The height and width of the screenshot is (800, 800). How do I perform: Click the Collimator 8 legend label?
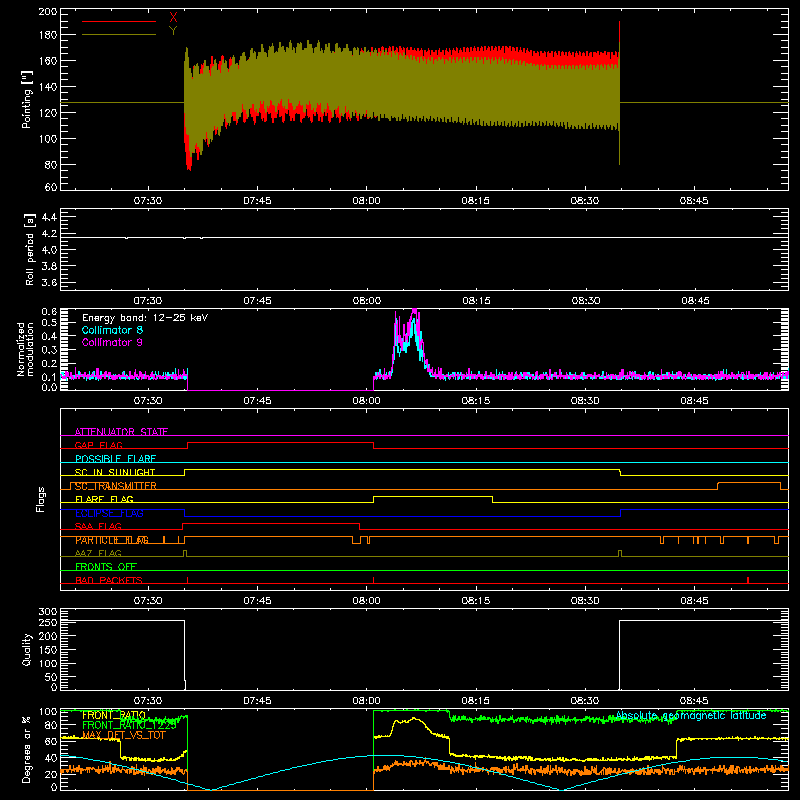coord(112,330)
